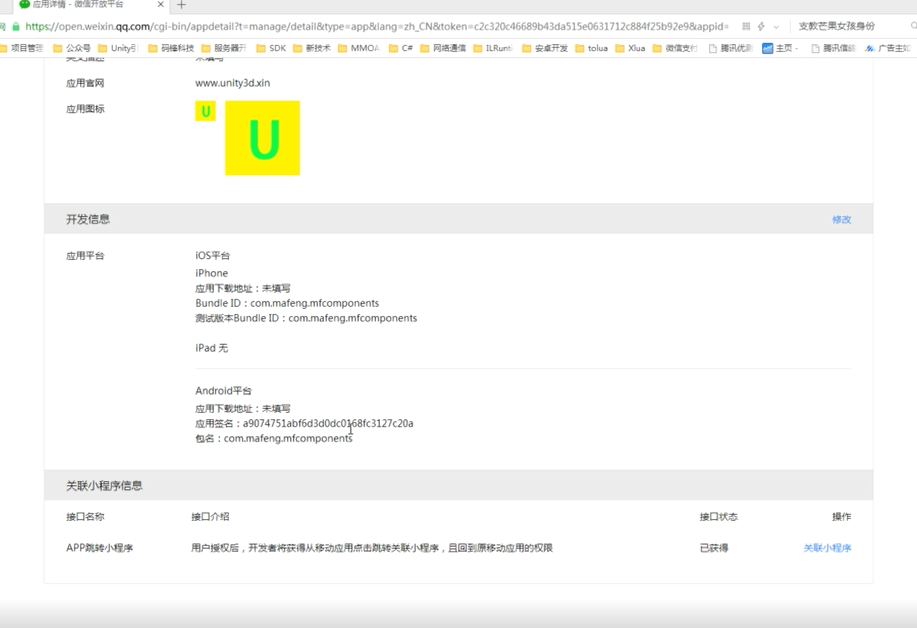The image size is (917, 628).
Task: Click the 修改 link in the 开发信息 section
Action: pos(841,218)
